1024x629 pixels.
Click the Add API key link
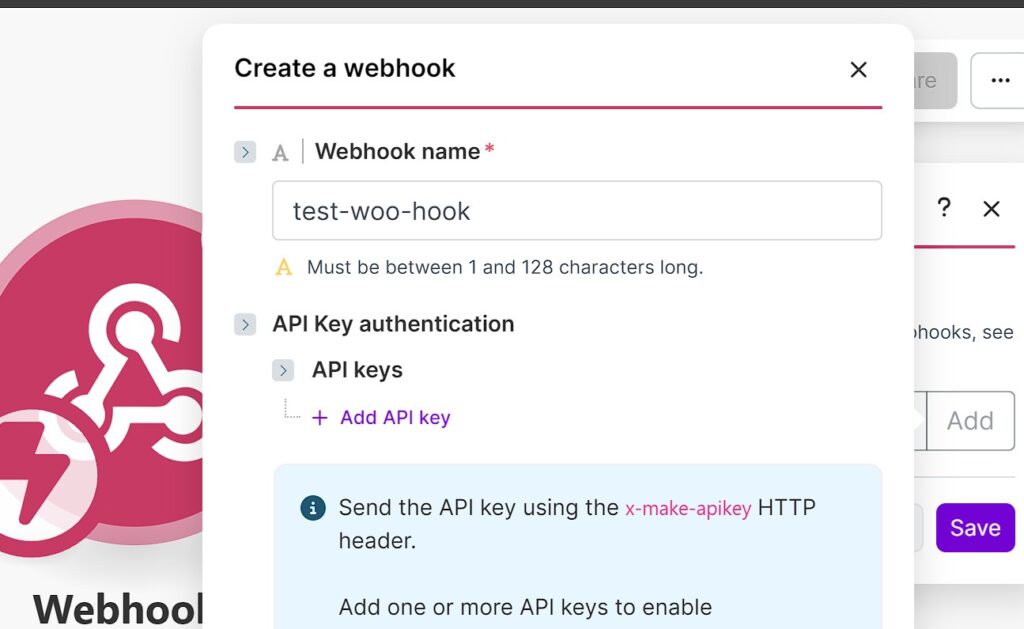coord(395,418)
